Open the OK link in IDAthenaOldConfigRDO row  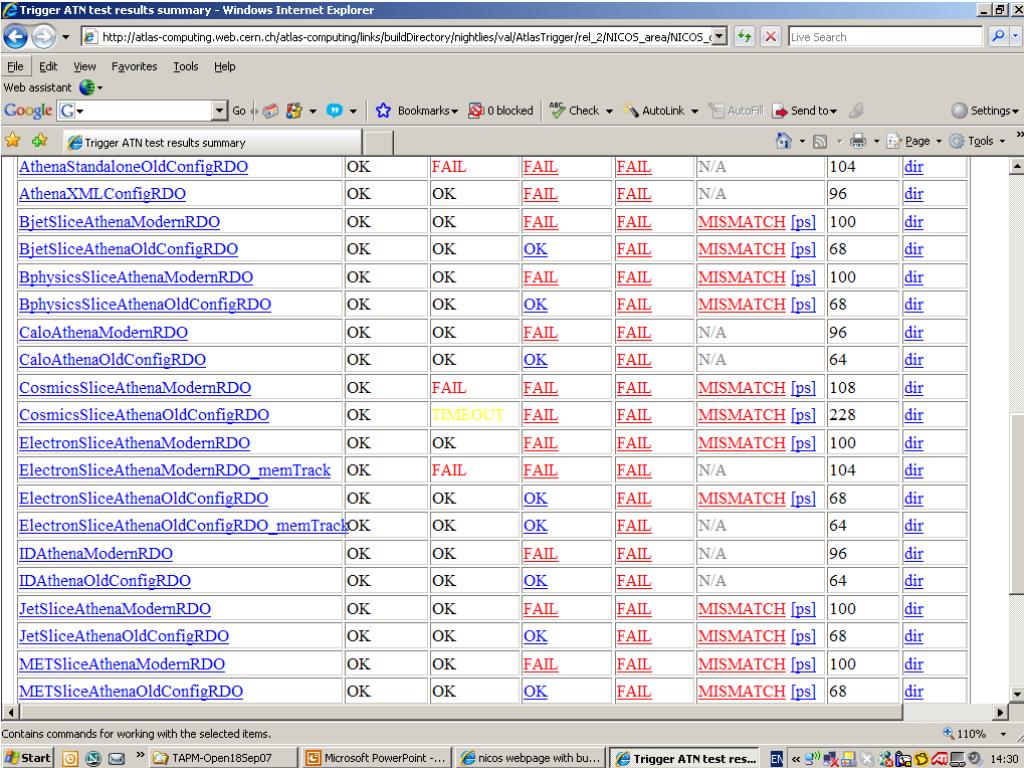(x=536, y=581)
